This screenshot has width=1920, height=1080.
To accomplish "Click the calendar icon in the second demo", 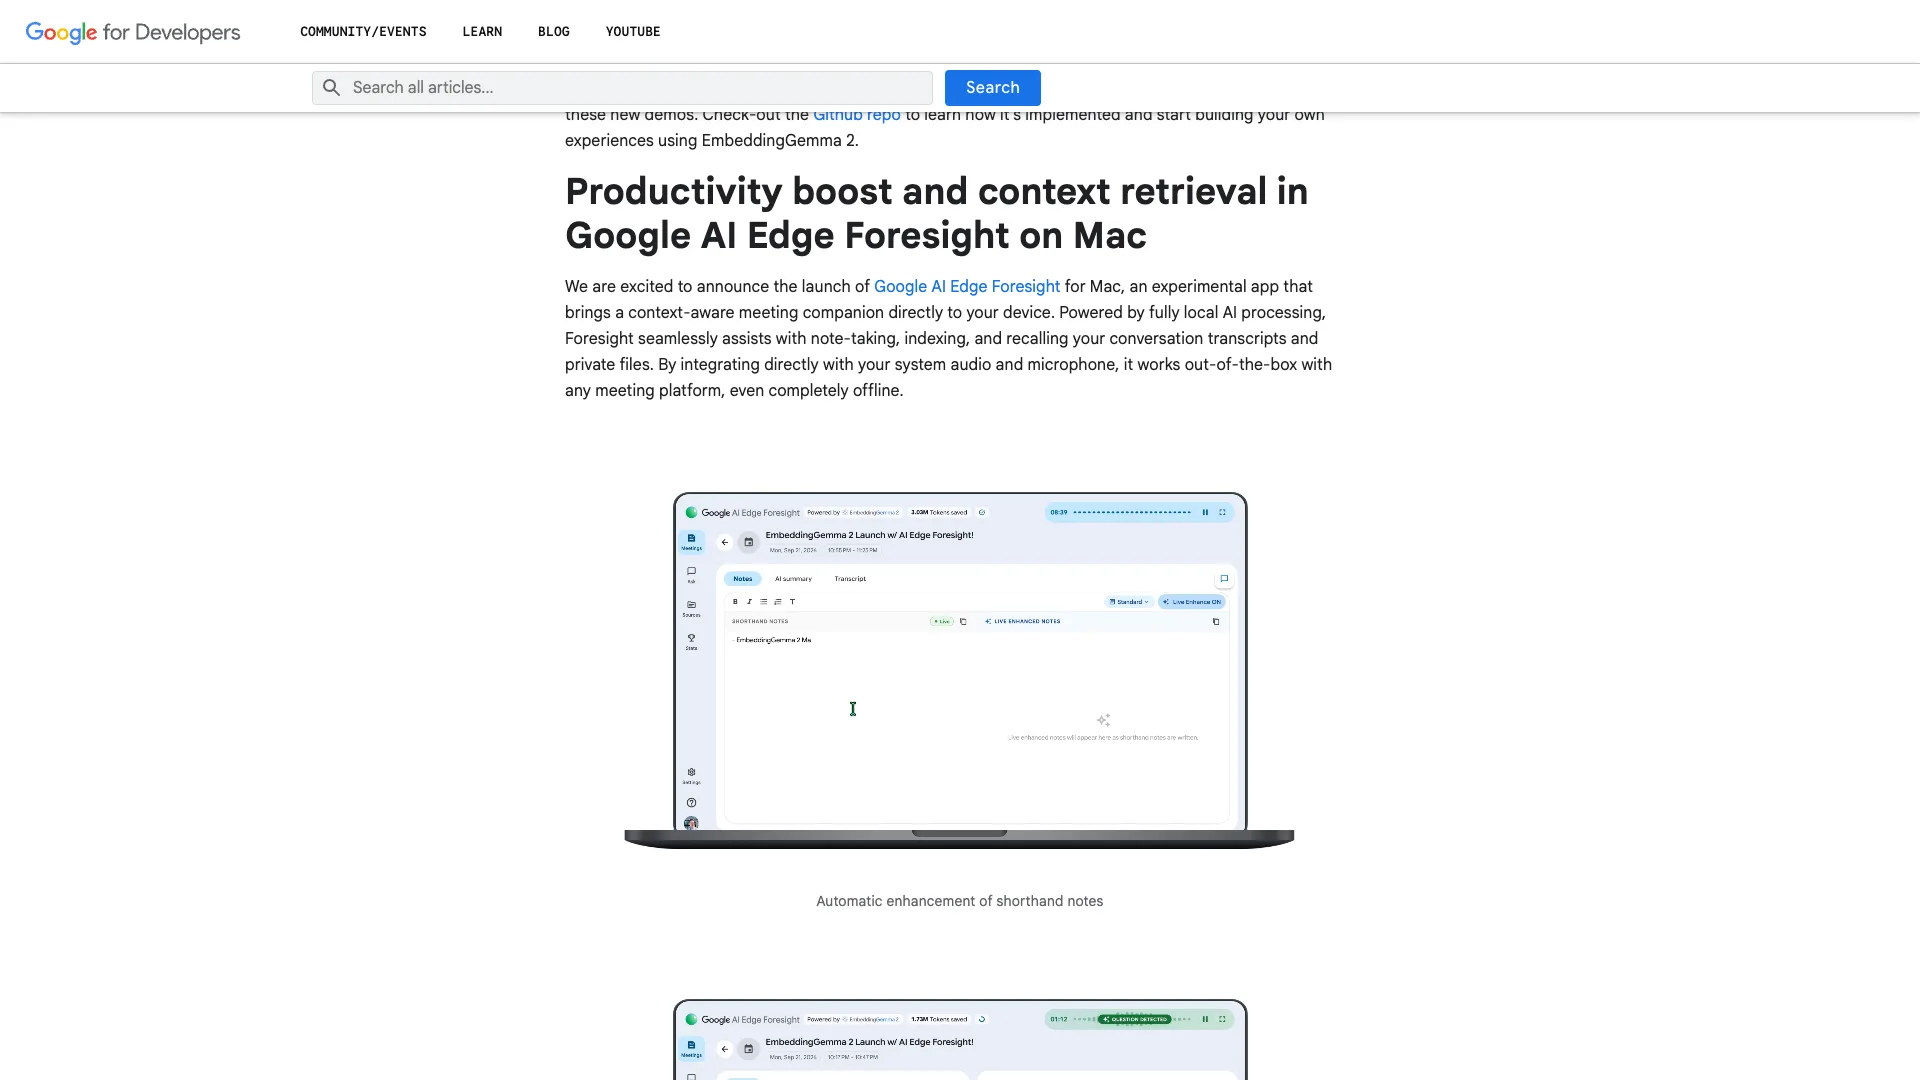I will click(748, 1049).
